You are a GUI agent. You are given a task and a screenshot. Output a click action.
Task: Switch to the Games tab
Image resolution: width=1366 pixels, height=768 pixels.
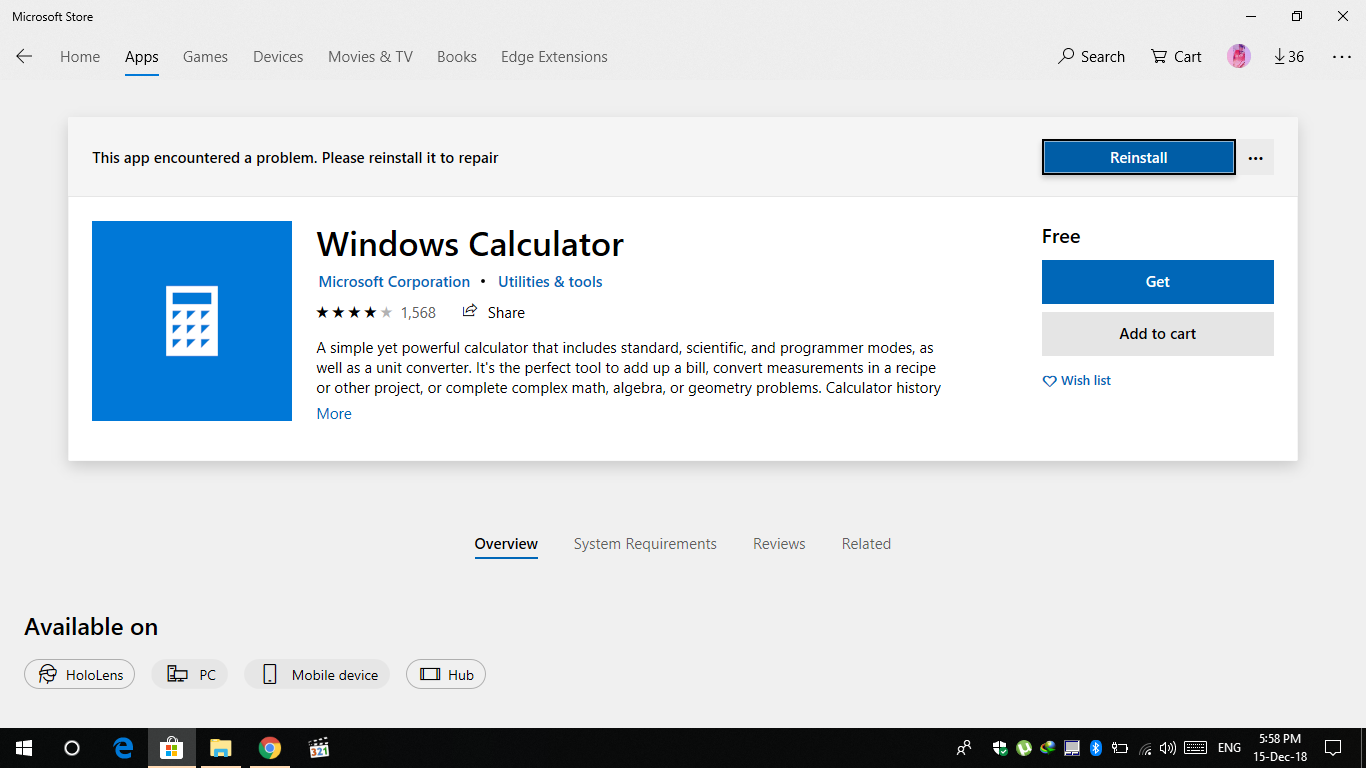pyautogui.click(x=205, y=57)
